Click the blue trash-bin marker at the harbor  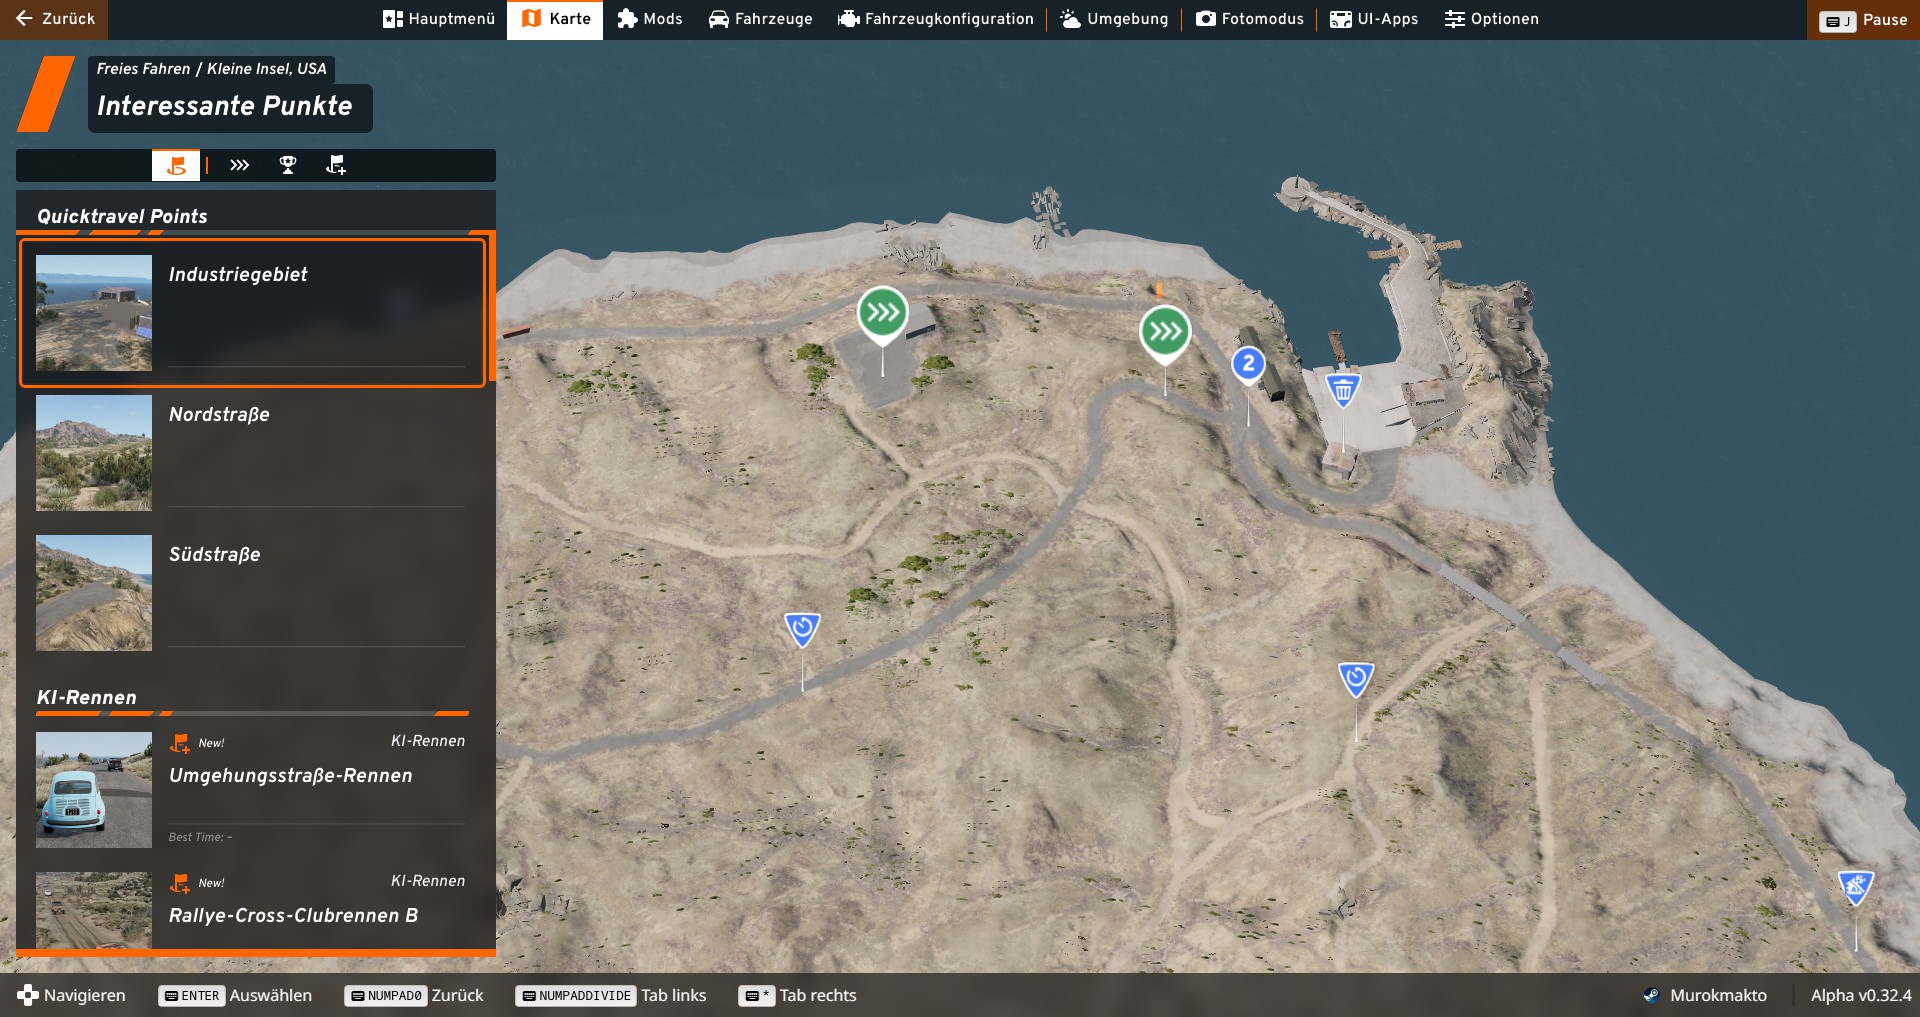tap(1343, 389)
